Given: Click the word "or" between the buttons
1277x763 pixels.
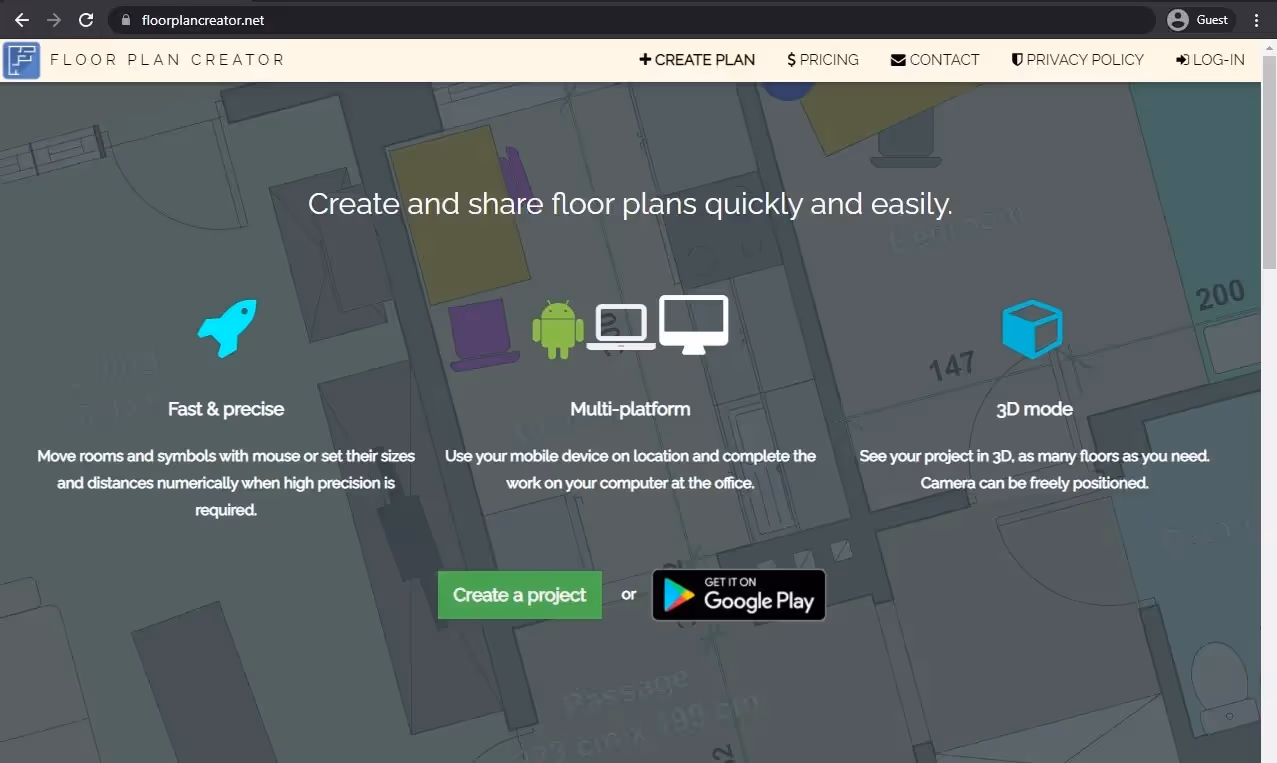Looking at the screenshot, I should coord(628,595).
